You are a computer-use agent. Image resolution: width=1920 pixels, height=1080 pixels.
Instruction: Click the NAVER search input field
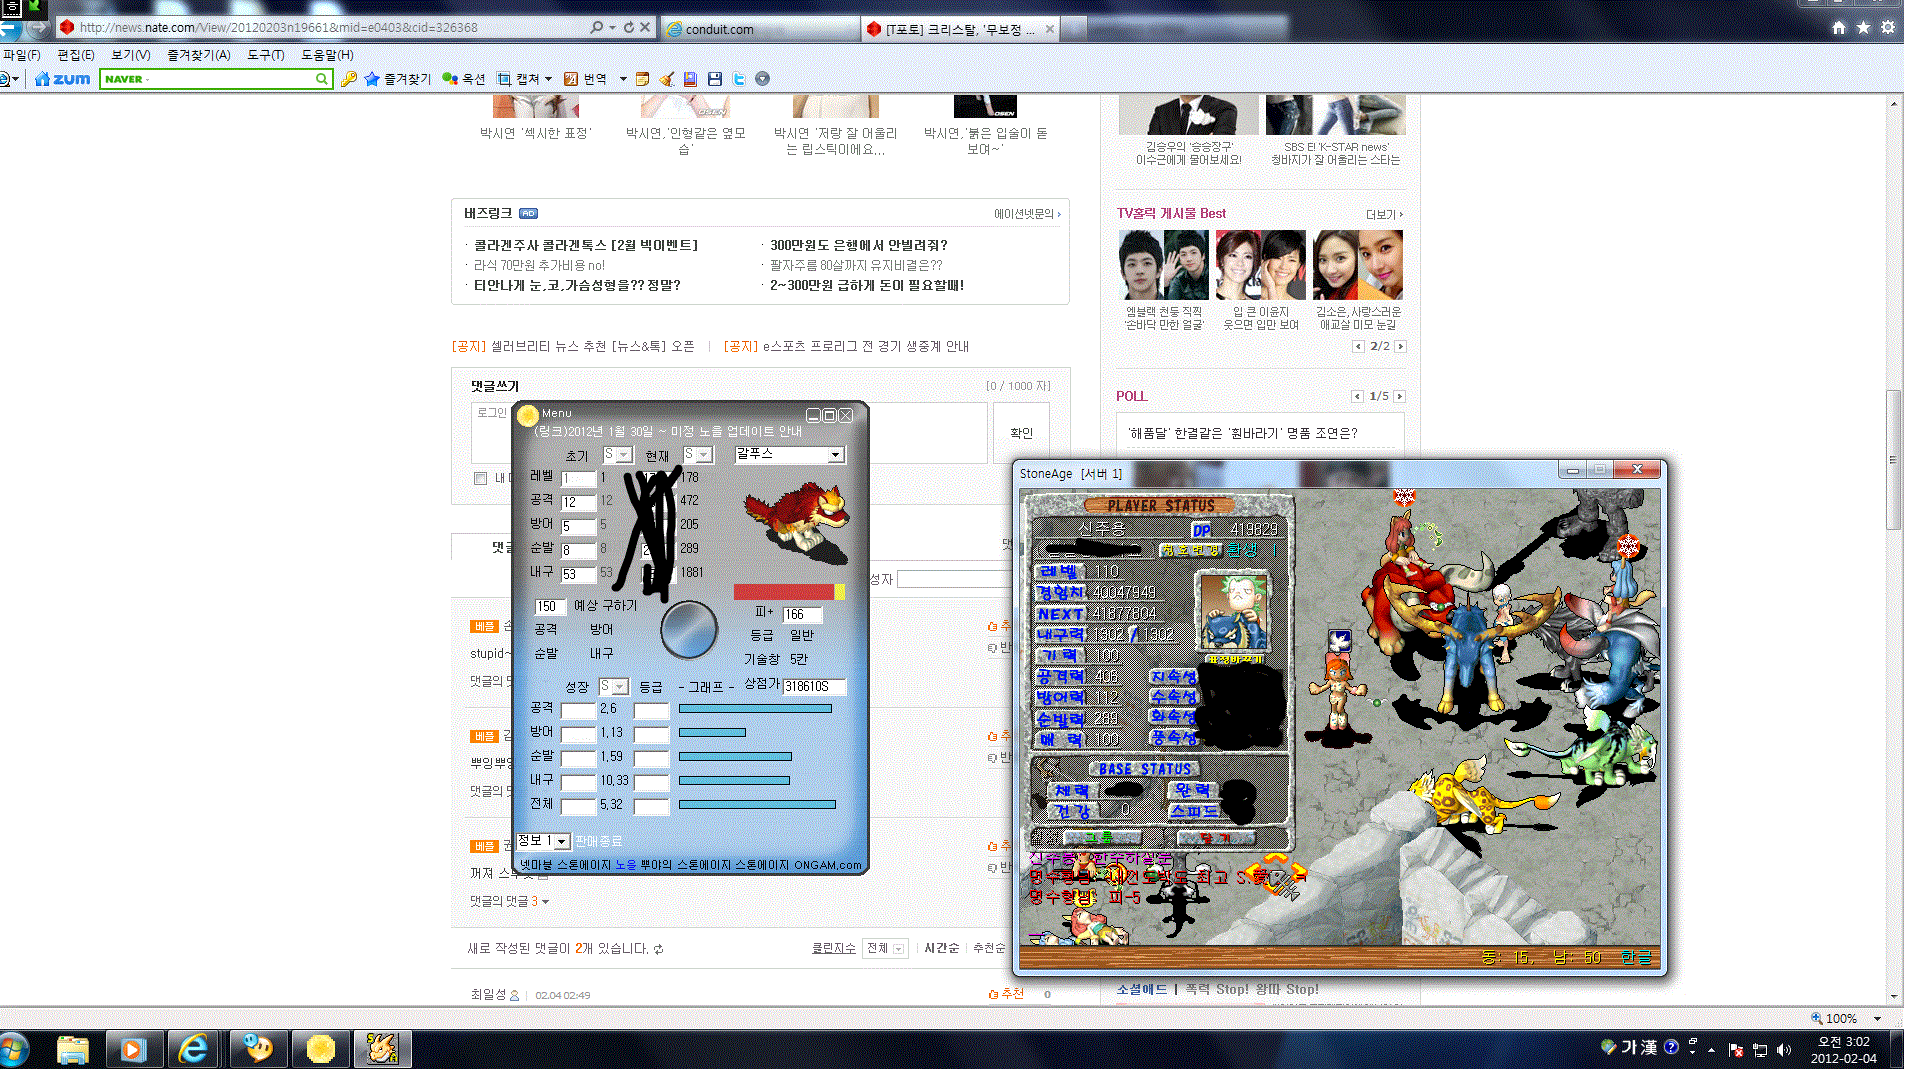click(x=208, y=79)
